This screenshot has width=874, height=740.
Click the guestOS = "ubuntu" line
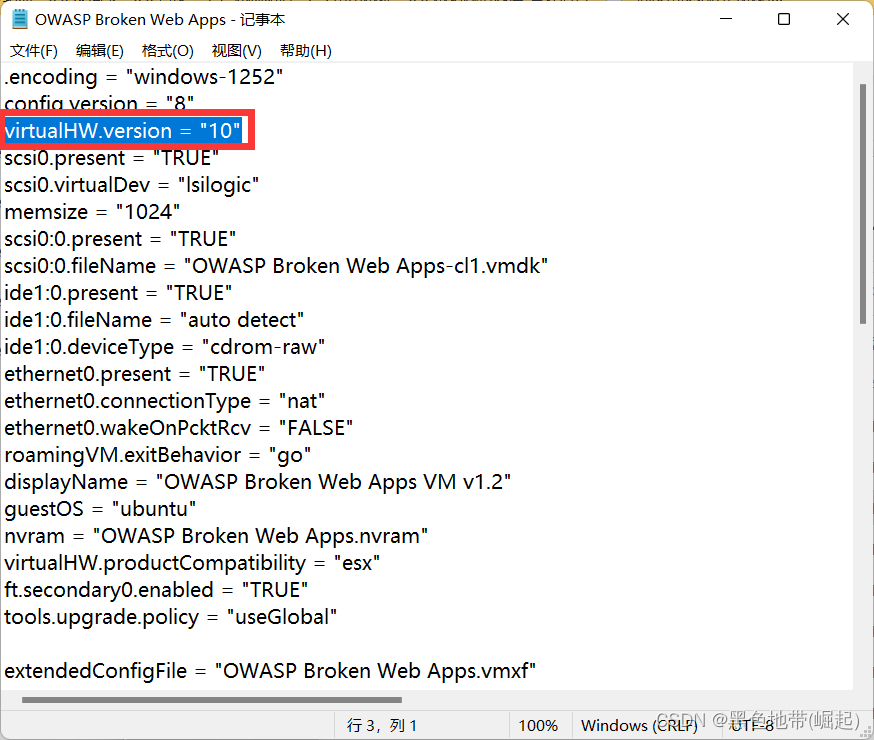click(x=100, y=509)
